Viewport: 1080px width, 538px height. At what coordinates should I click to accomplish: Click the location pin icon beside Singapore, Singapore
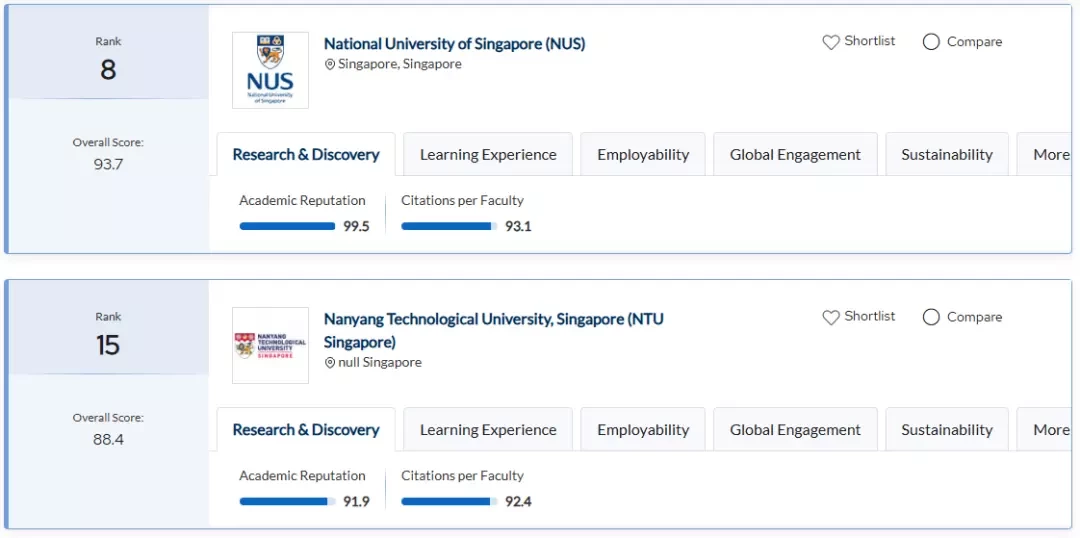[x=330, y=64]
